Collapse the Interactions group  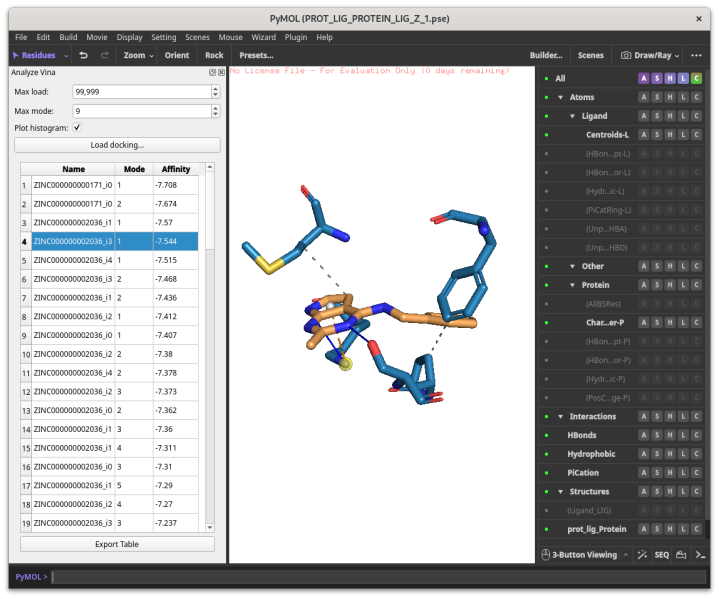pyautogui.click(x=561, y=416)
